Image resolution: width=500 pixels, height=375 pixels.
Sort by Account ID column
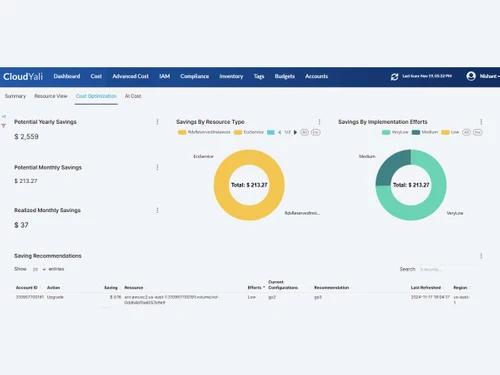[27, 288]
